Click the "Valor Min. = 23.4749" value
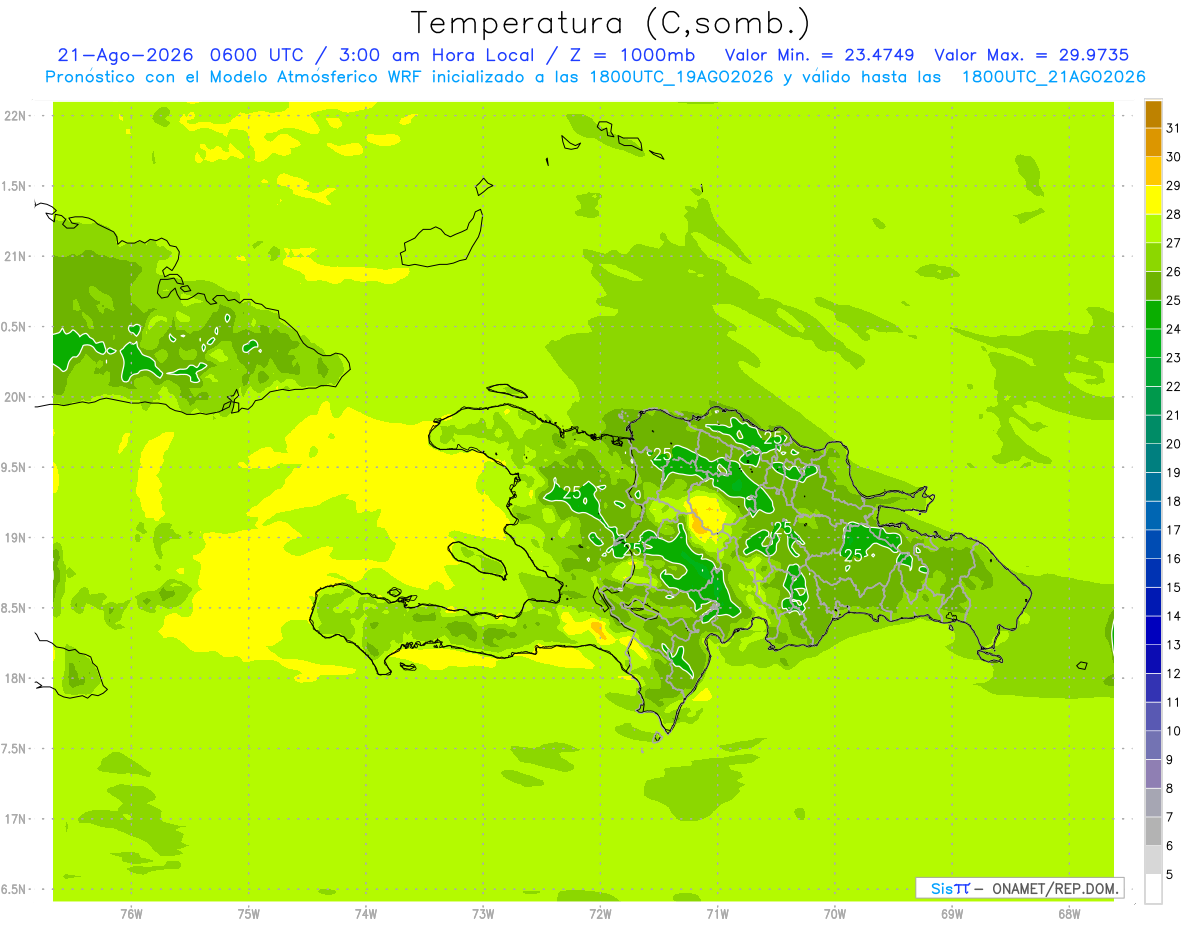Image resolution: width=1200 pixels, height=927 pixels. tap(819, 55)
